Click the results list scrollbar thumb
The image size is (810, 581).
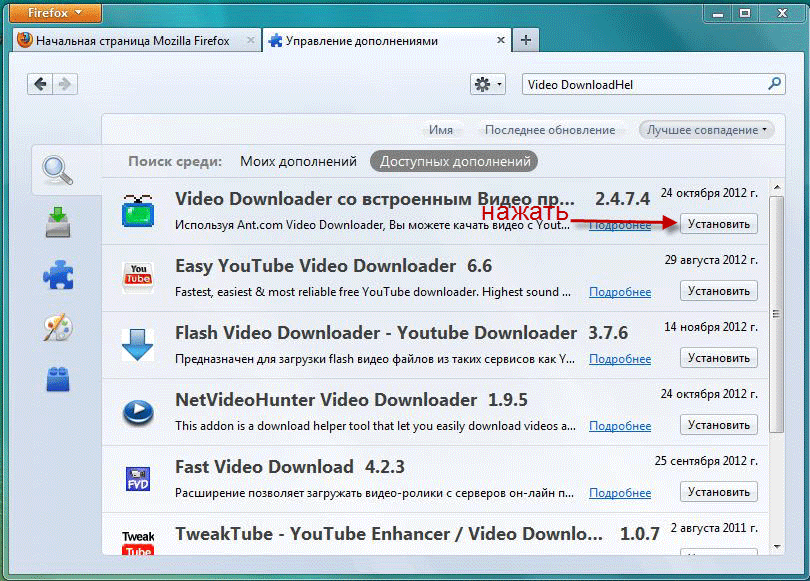click(777, 314)
